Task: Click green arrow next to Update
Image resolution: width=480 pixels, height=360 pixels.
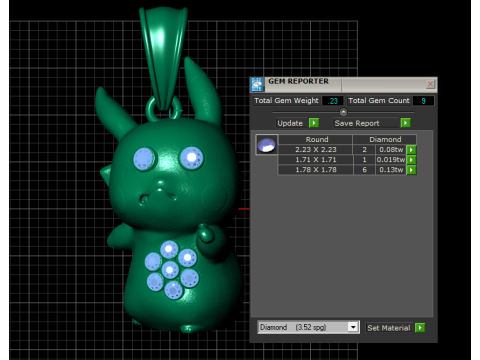Action: 314,123
